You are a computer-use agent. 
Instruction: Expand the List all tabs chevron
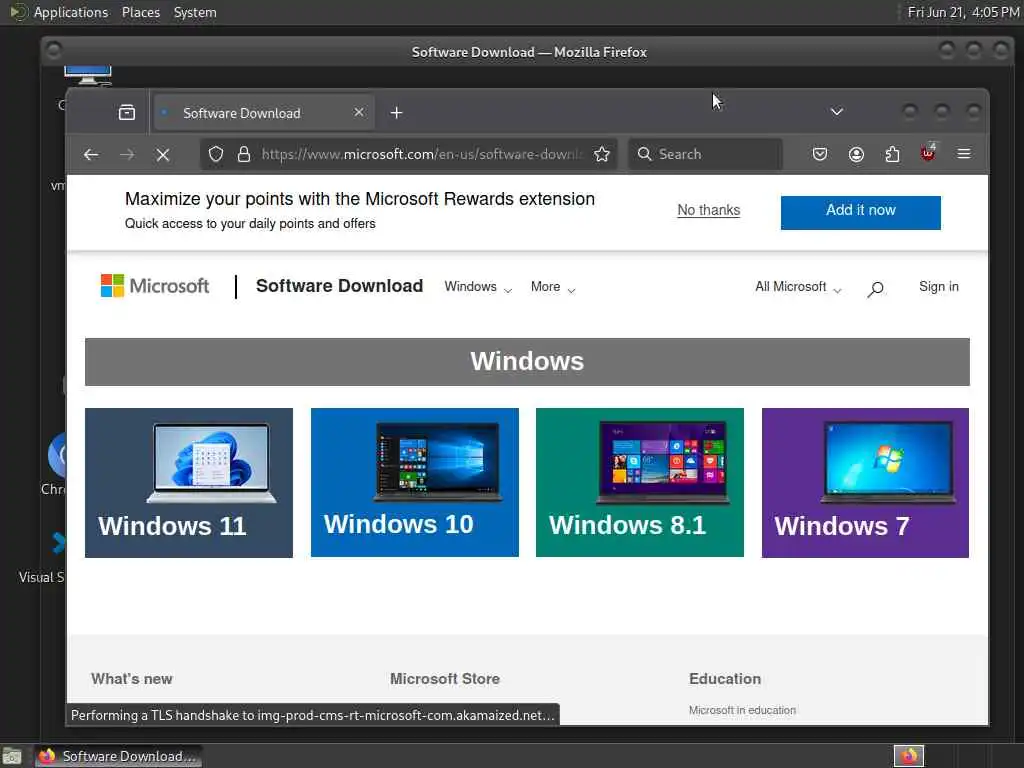click(837, 112)
